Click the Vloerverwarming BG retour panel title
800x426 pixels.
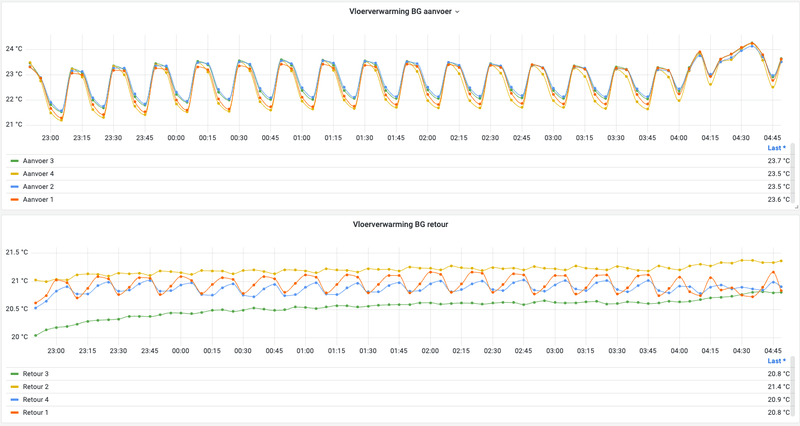(401, 224)
